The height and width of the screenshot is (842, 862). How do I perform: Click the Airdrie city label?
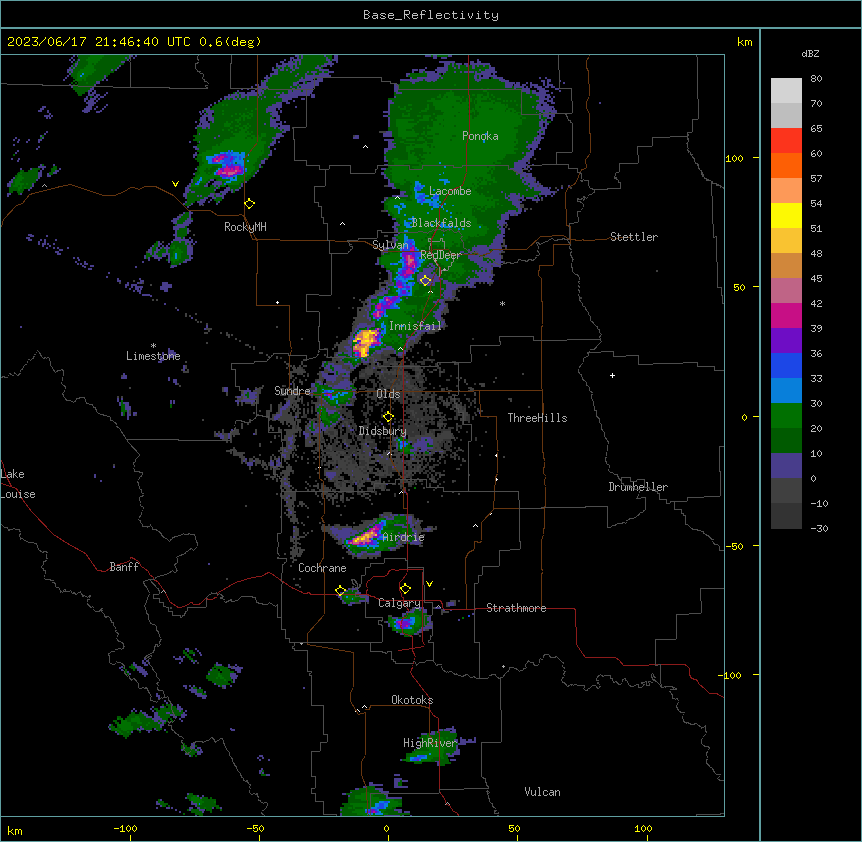pyautogui.click(x=404, y=537)
